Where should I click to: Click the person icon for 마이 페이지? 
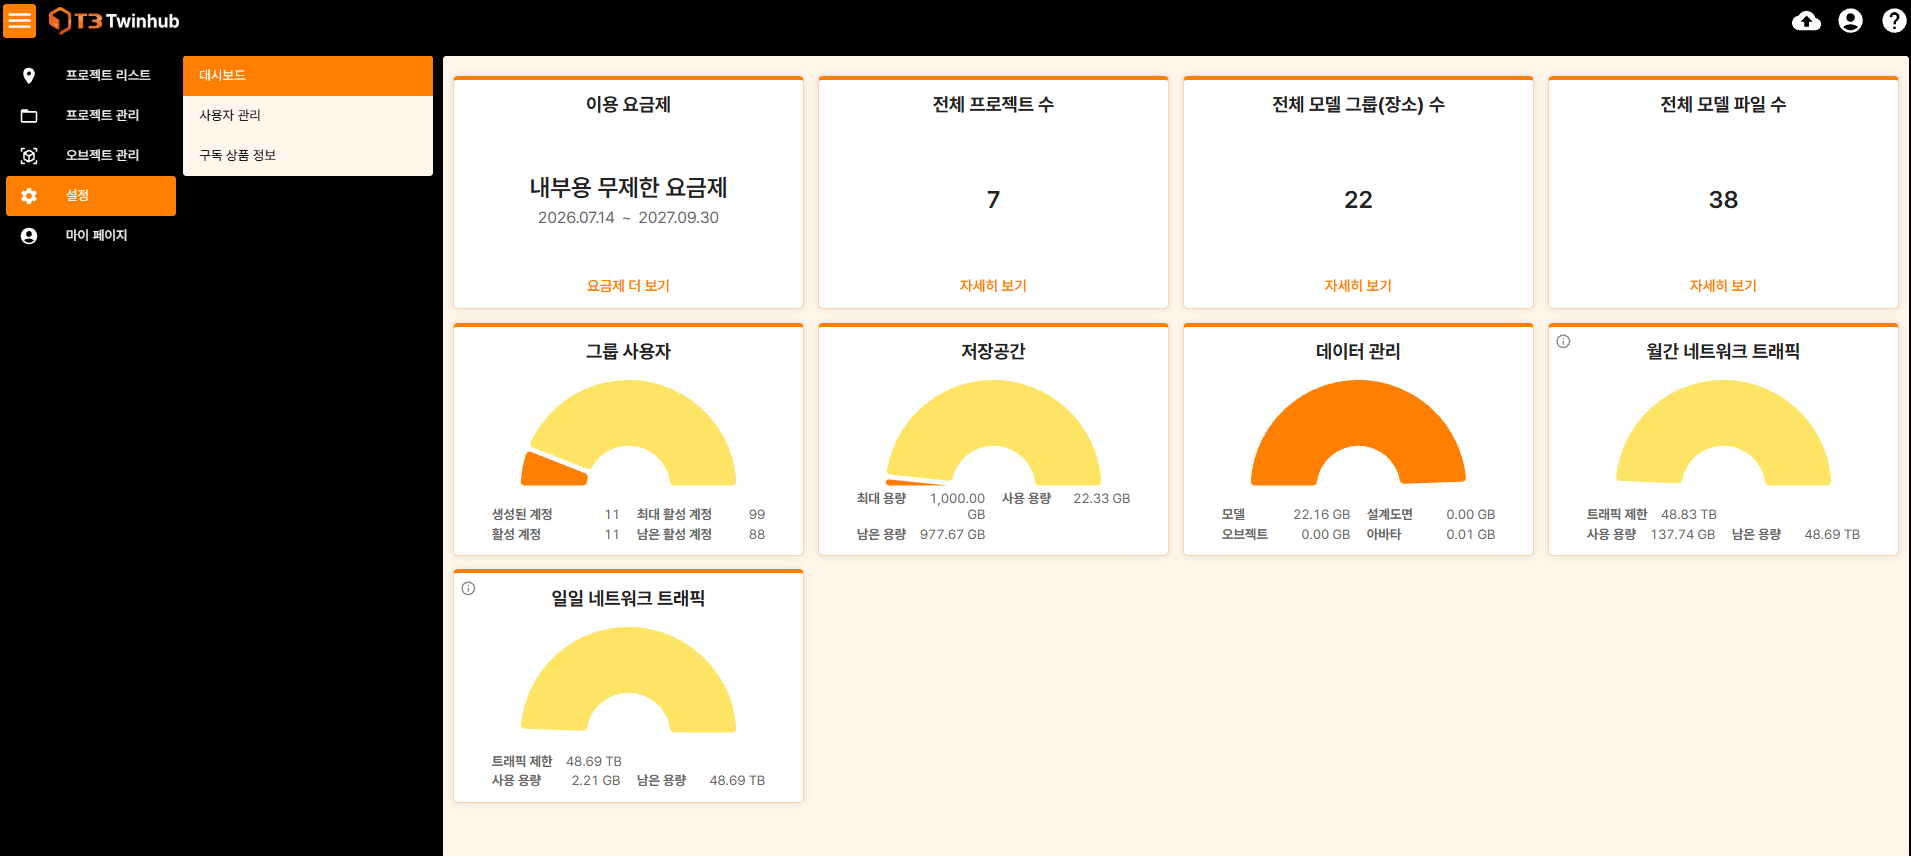[x=29, y=236]
